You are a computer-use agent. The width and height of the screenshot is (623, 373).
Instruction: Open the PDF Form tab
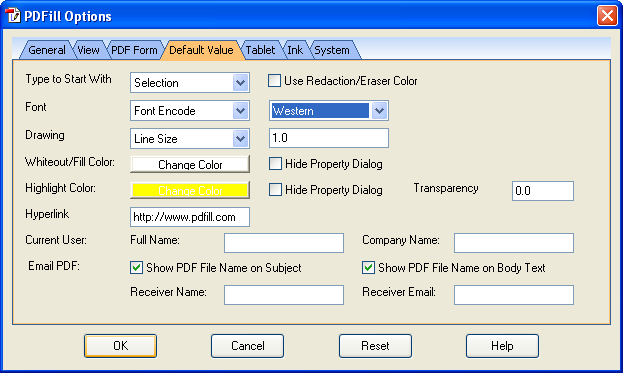(134, 50)
